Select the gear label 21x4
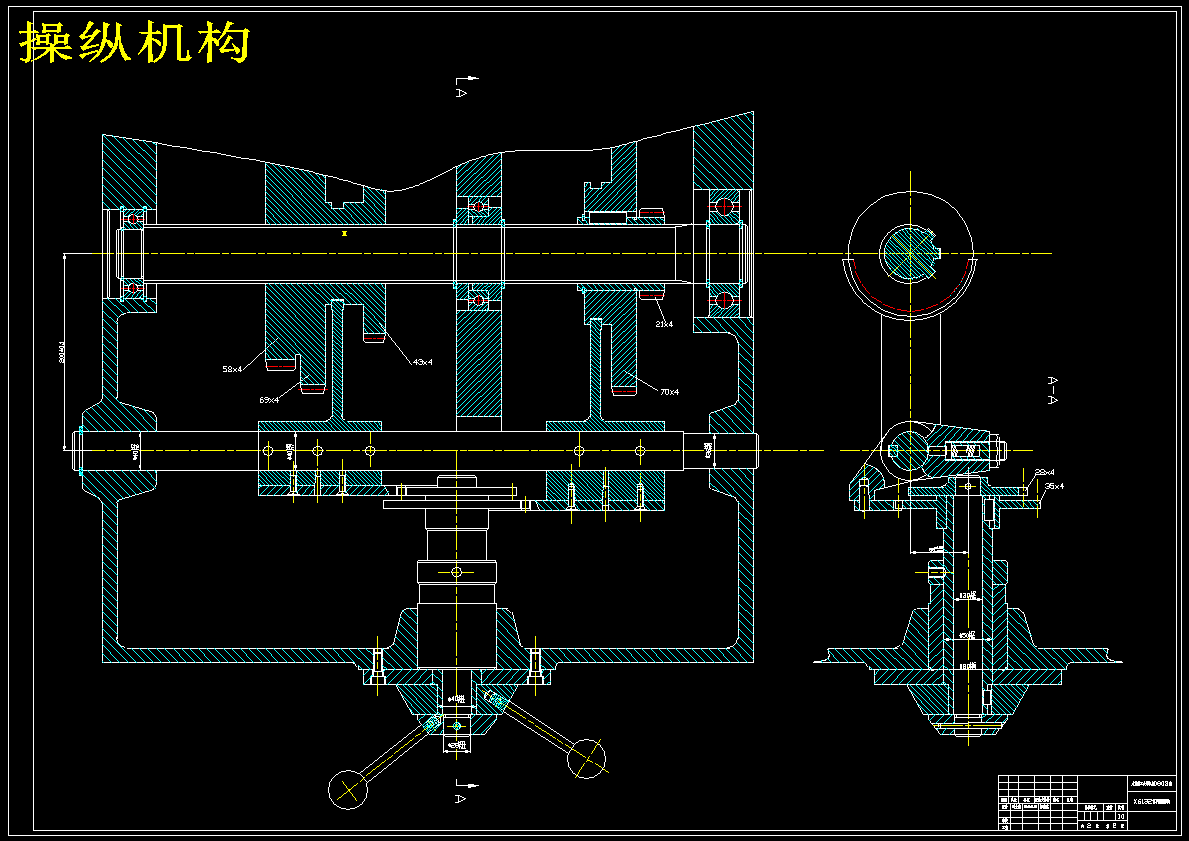The height and width of the screenshot is (841, 1189). pyautogui.click(x=664, y=324)
